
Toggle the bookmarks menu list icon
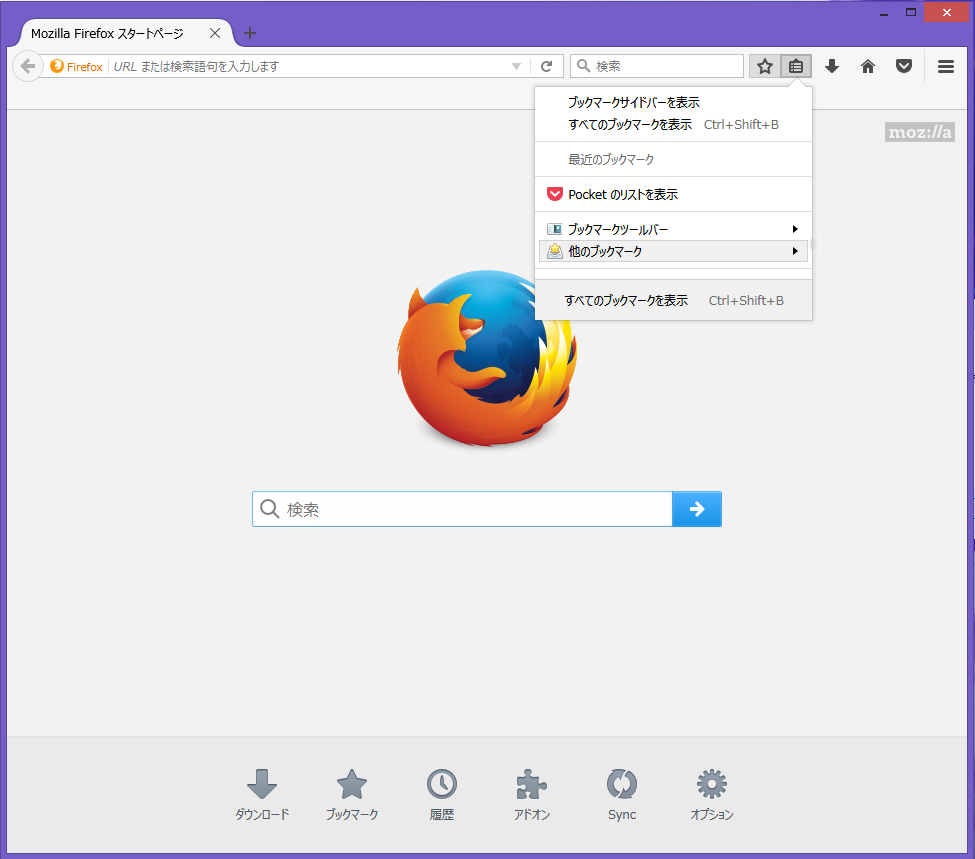pos(796,66)
